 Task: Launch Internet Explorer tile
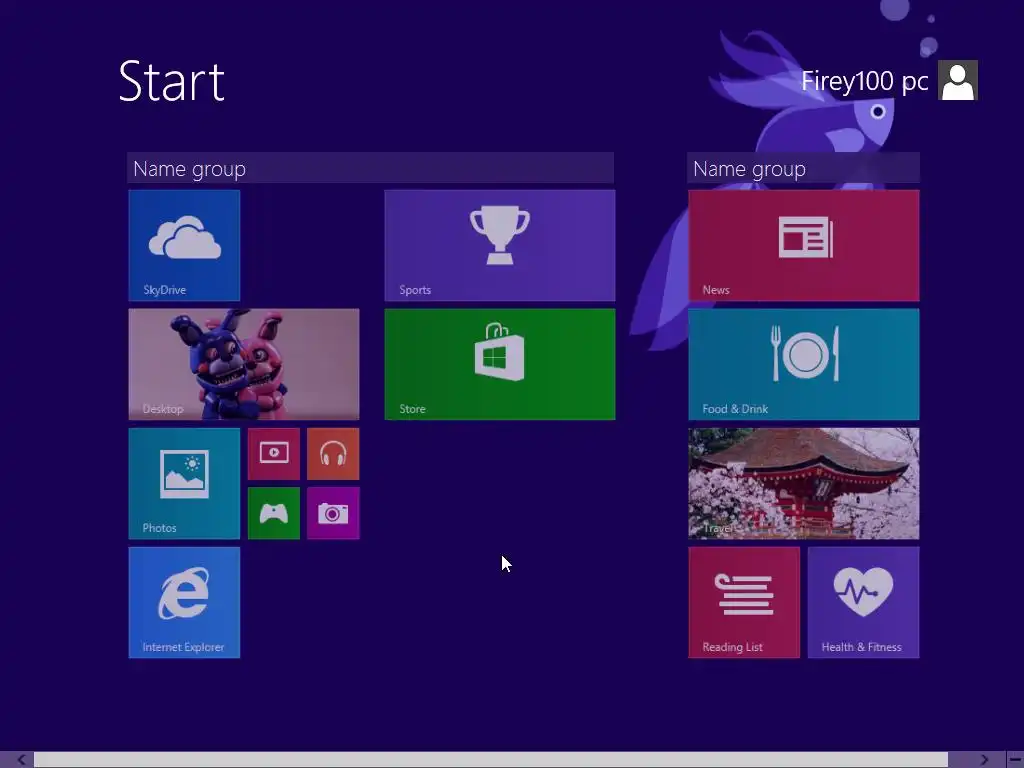(184, 603)
